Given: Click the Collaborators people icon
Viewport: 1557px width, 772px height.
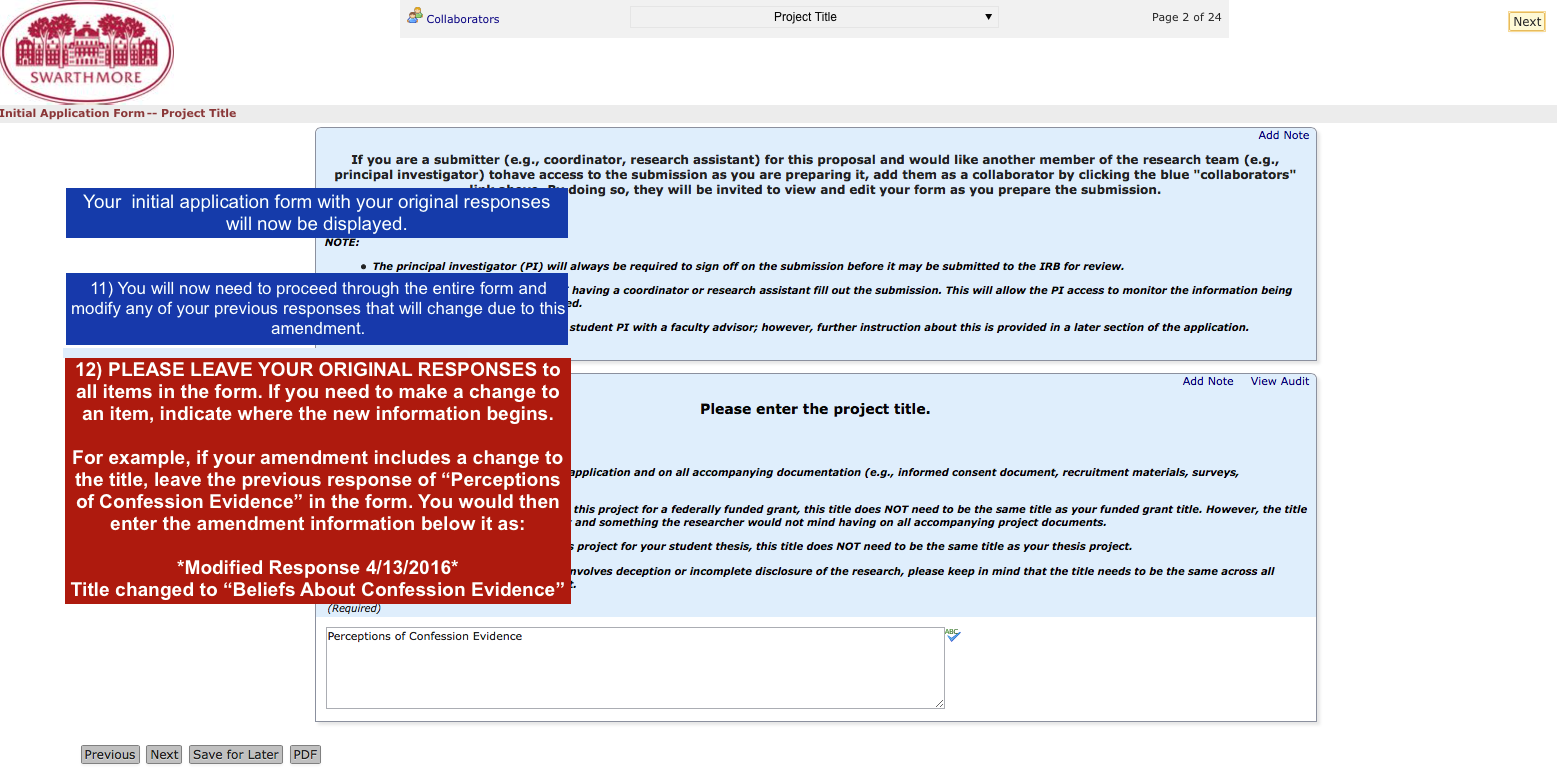Looking at the screenshot, I should click(414, 15).
